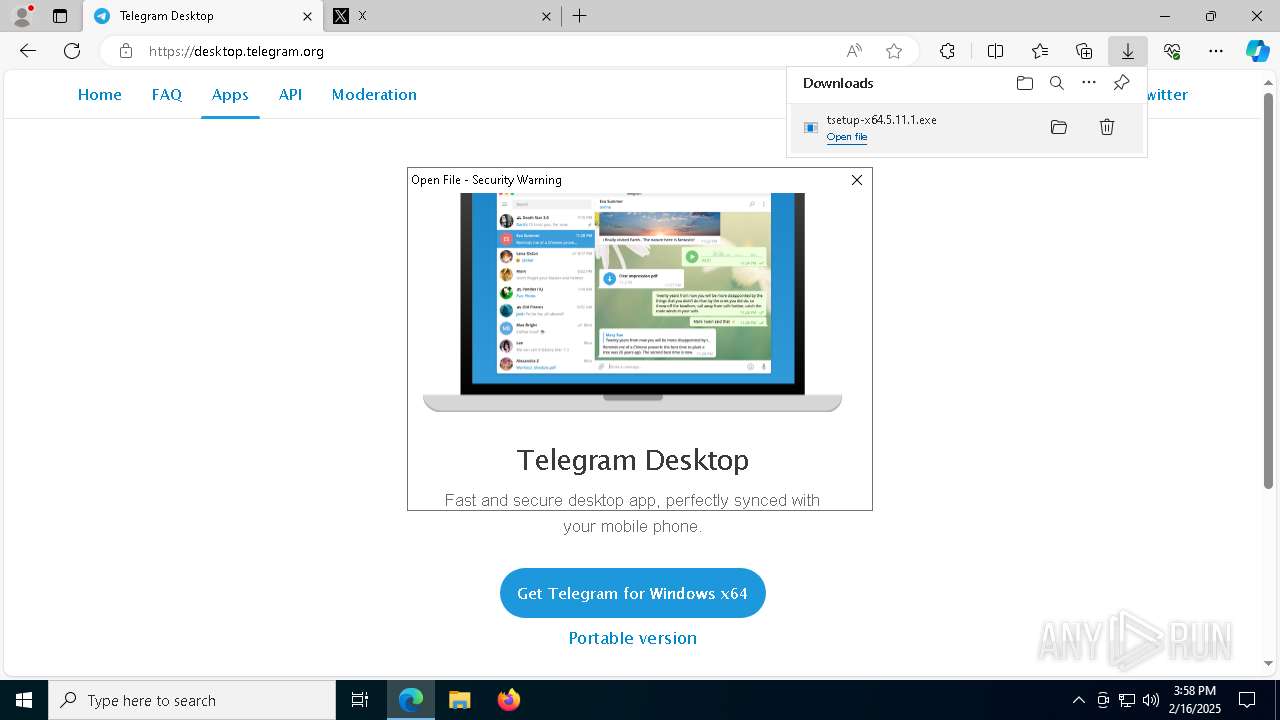Open Task View on the taskbar
1280x720 pixels.
point(360,700)
